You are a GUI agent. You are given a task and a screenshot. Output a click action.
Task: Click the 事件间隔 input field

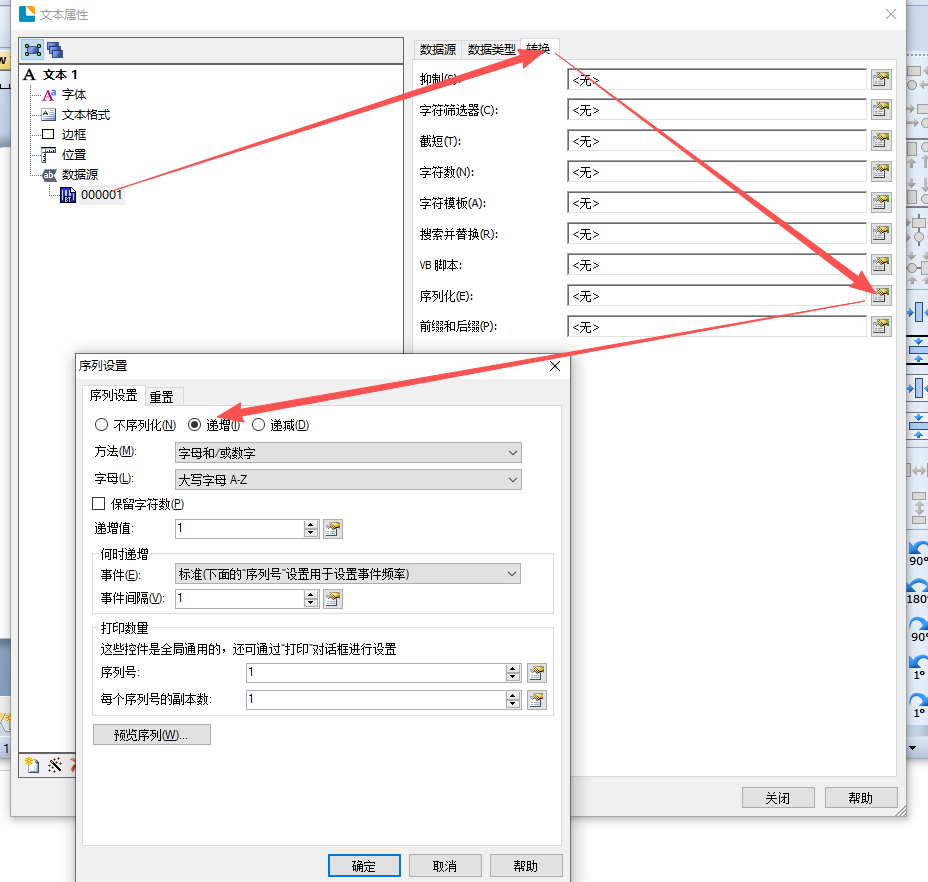tap(238, 599)
